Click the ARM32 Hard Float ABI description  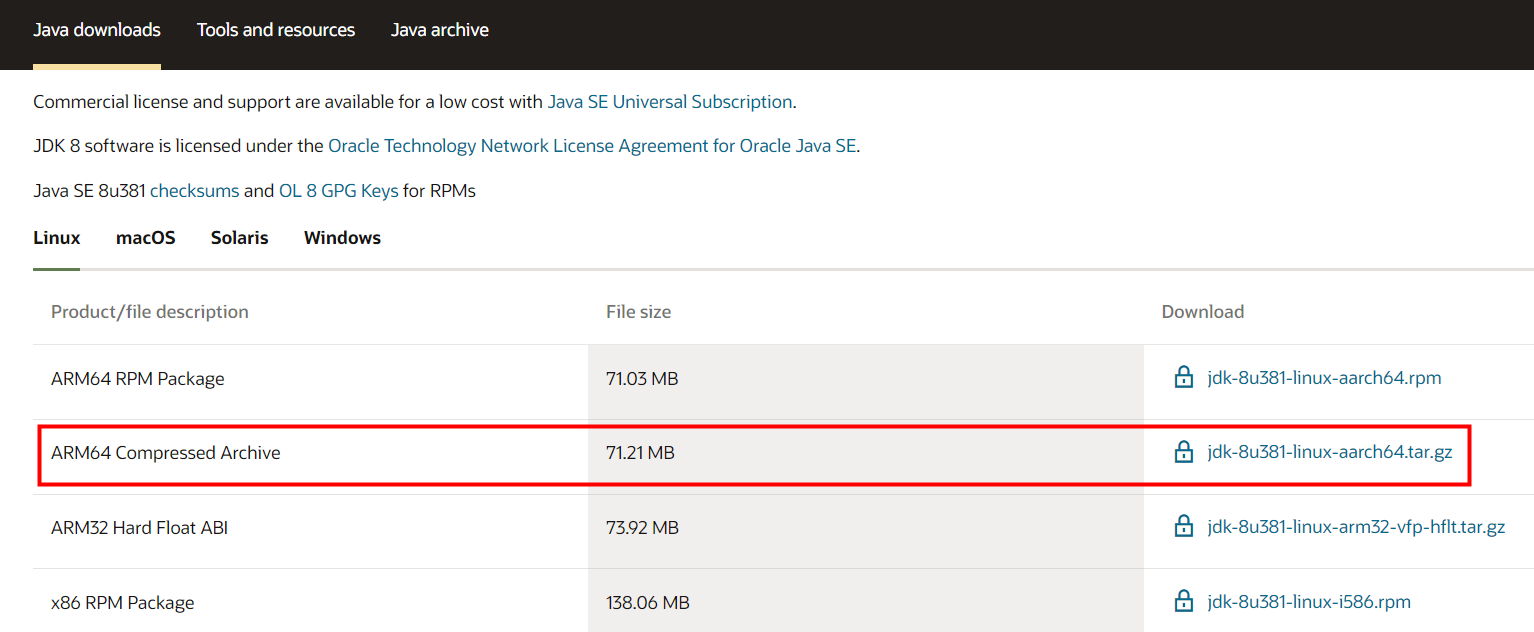click(140, 527)
